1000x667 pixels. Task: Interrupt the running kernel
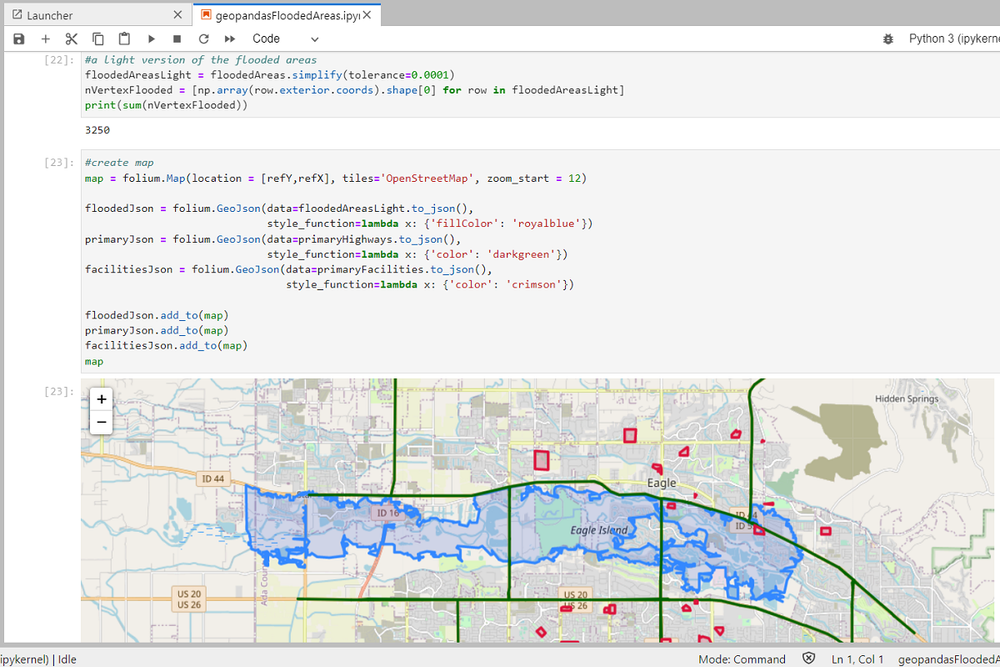pos(177,38)
